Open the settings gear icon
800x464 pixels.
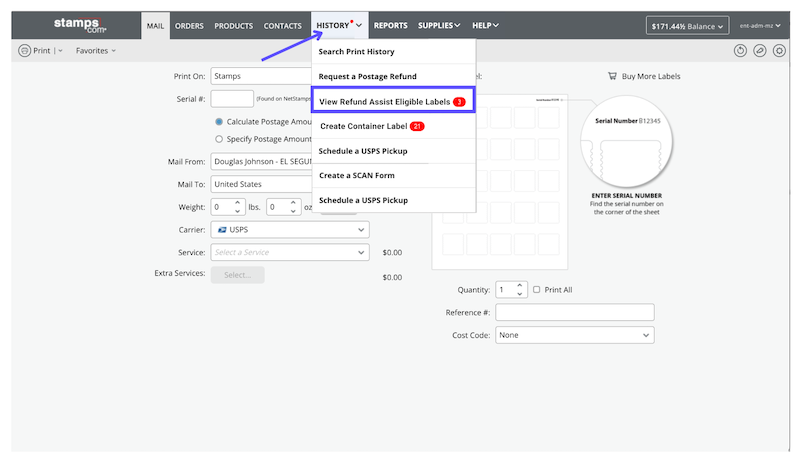(779, 51)
